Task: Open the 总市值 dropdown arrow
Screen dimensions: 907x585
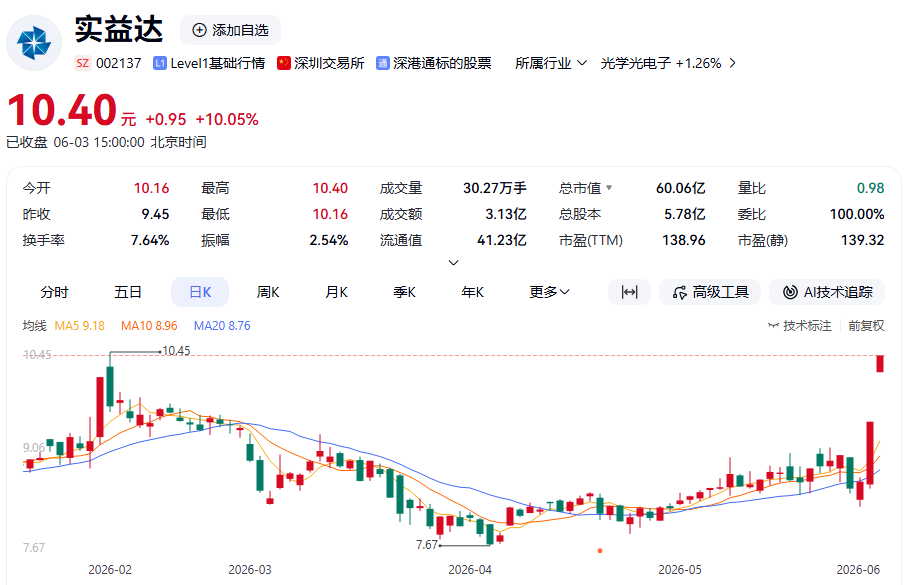Action: pos(609,188)
